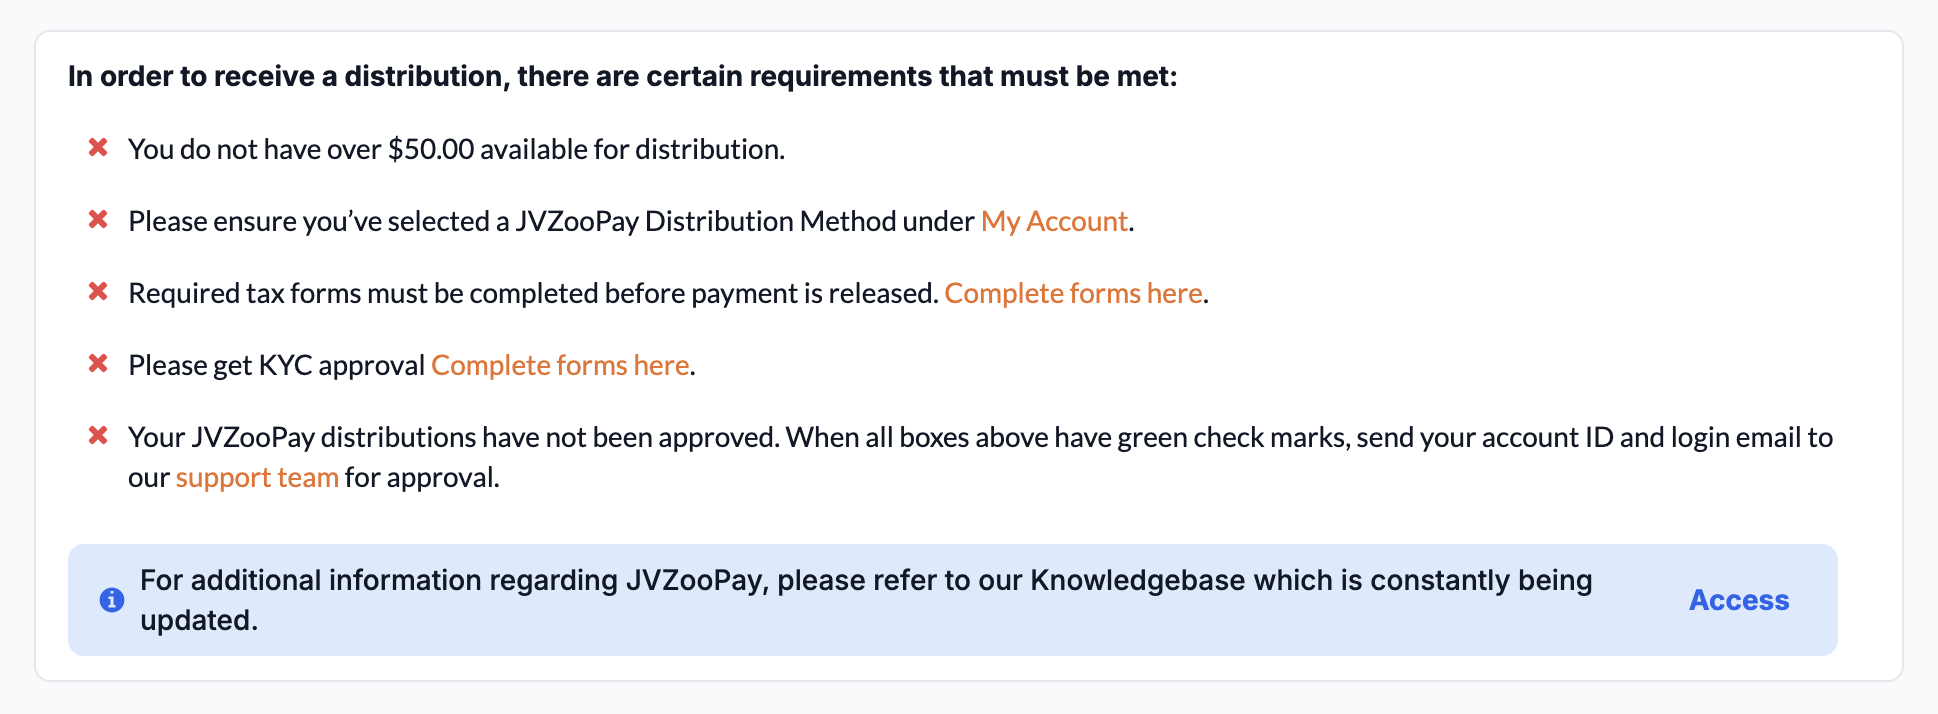This screenshot has height=714, width=1938.
Task: Click the 'Please get KYC approval' text
Action: (277, 365)
